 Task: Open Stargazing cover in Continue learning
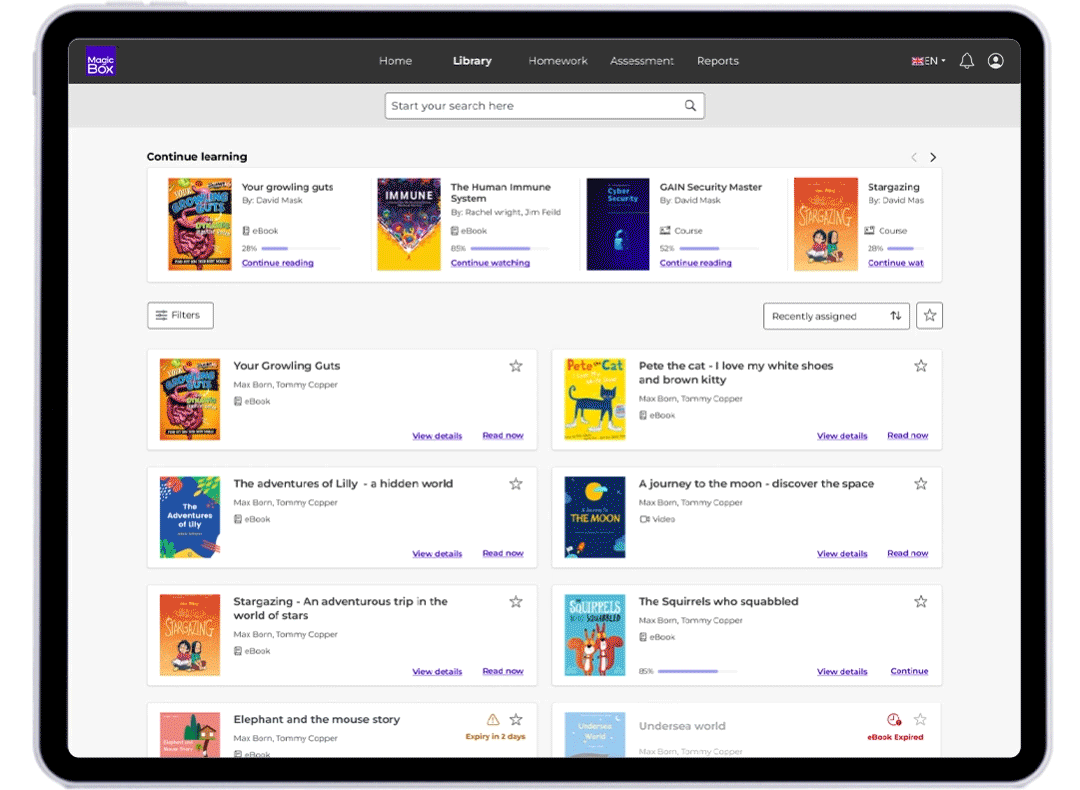tap(826, 224)
